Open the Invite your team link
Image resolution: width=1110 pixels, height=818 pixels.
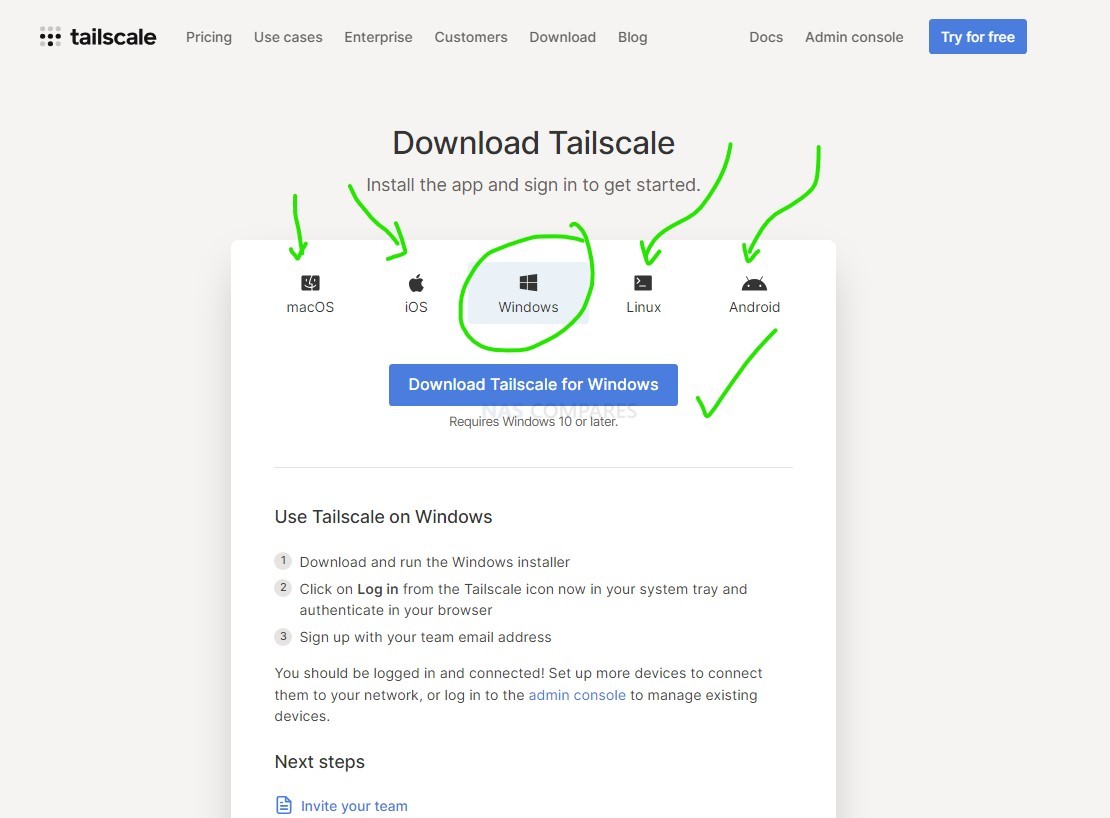tap(354, 806)
